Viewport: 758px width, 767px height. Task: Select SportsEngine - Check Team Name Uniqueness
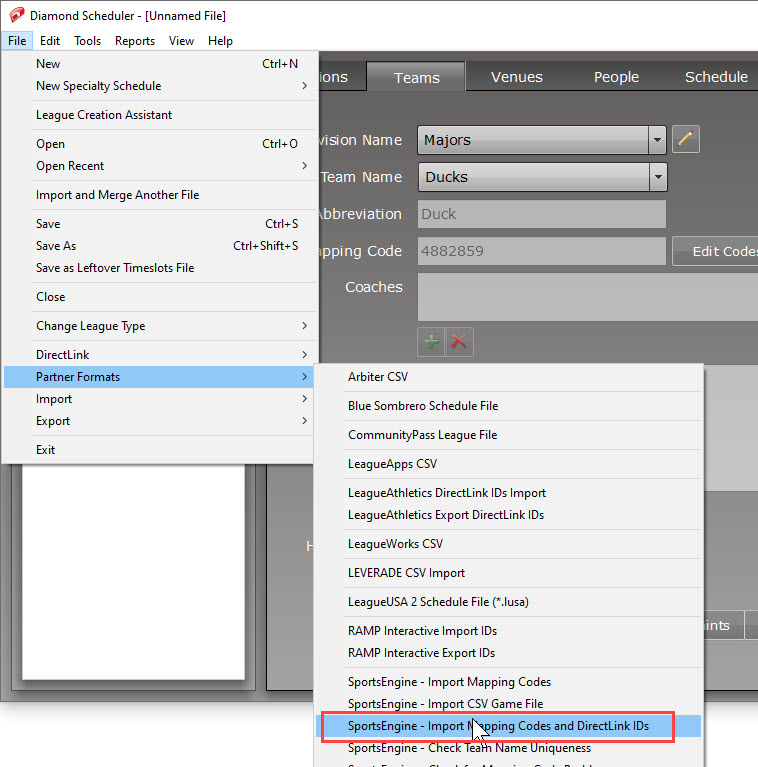click(509, 748)
